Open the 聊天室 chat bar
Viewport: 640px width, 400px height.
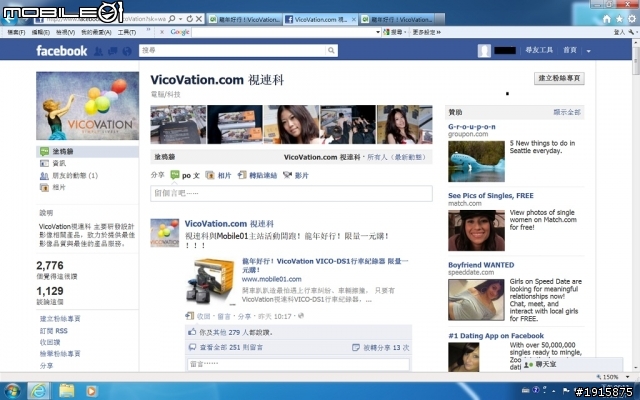[x=572, y=364]
